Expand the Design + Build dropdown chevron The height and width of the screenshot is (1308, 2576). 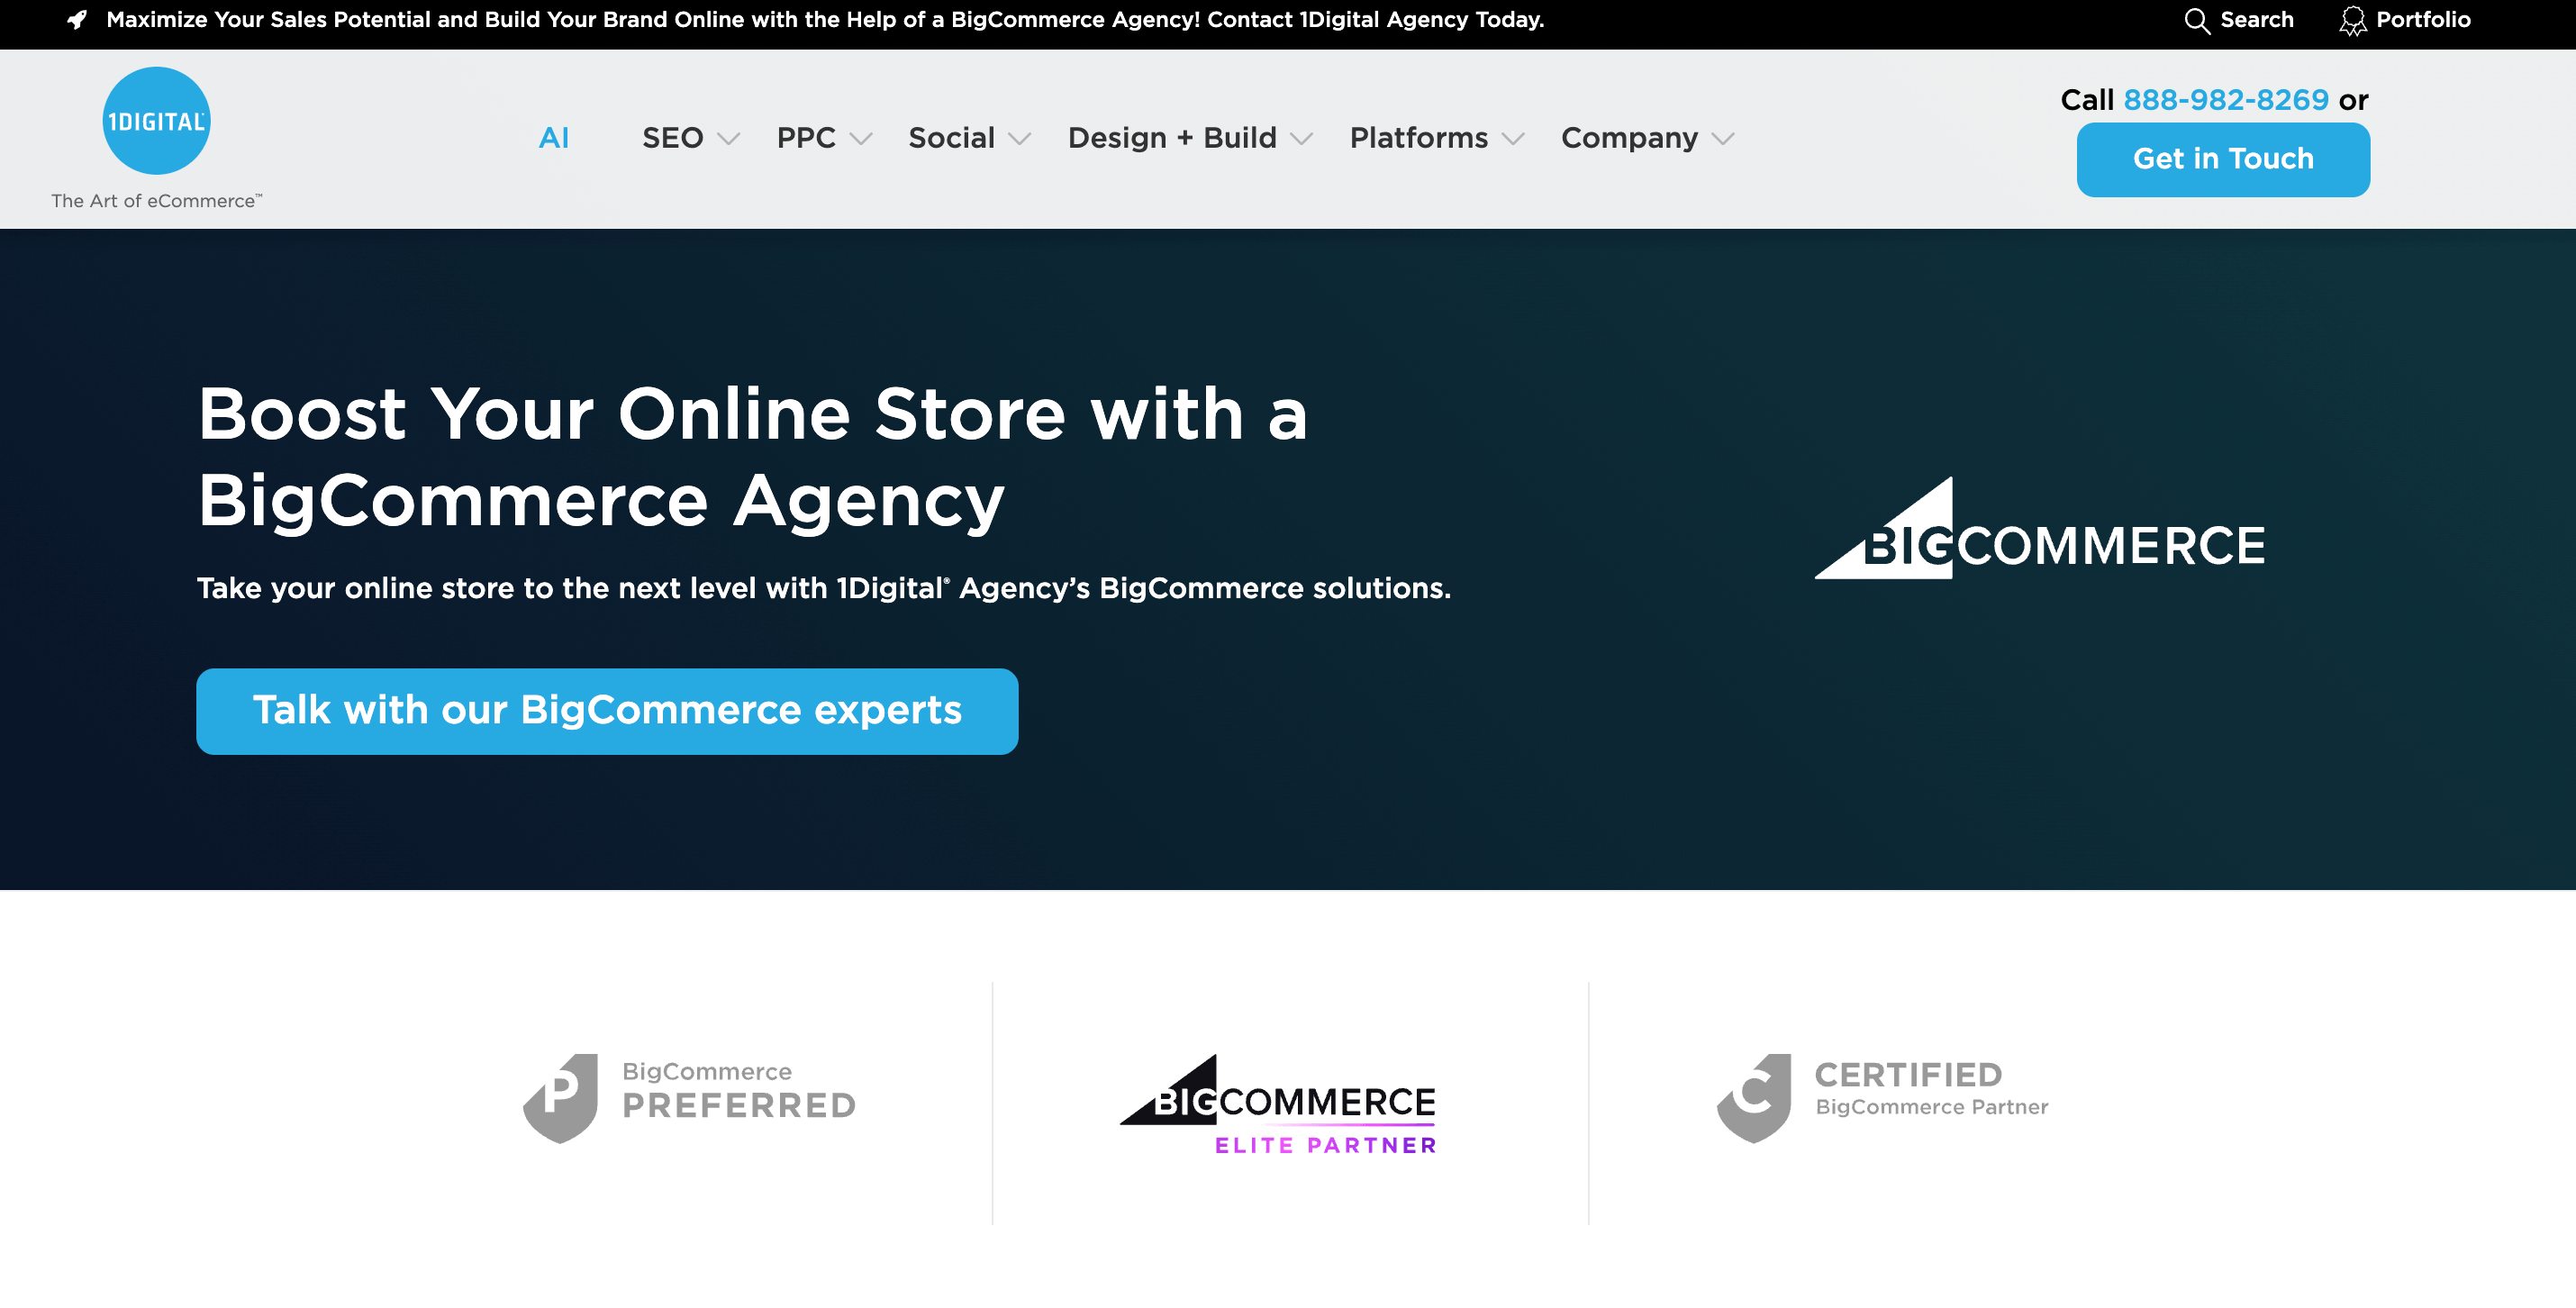tap(1301, 139)
